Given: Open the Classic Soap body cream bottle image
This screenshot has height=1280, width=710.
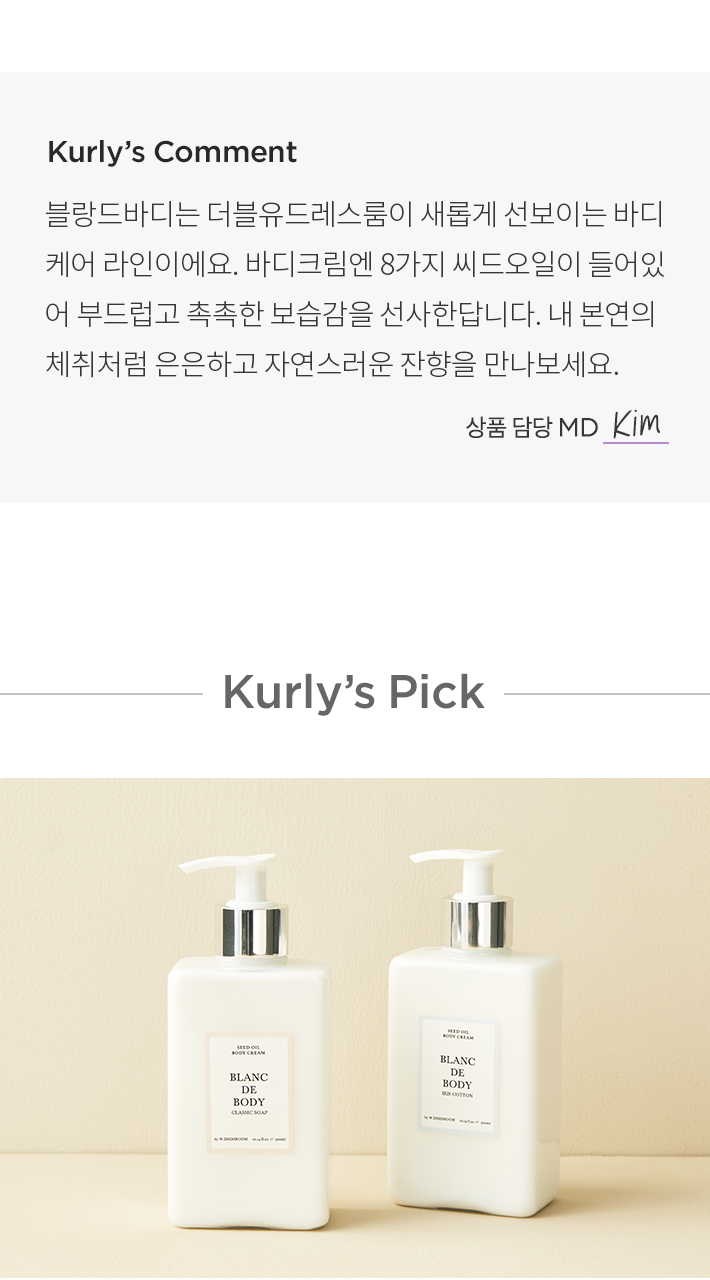Looking at the screenshot, I should point(249,1040).
